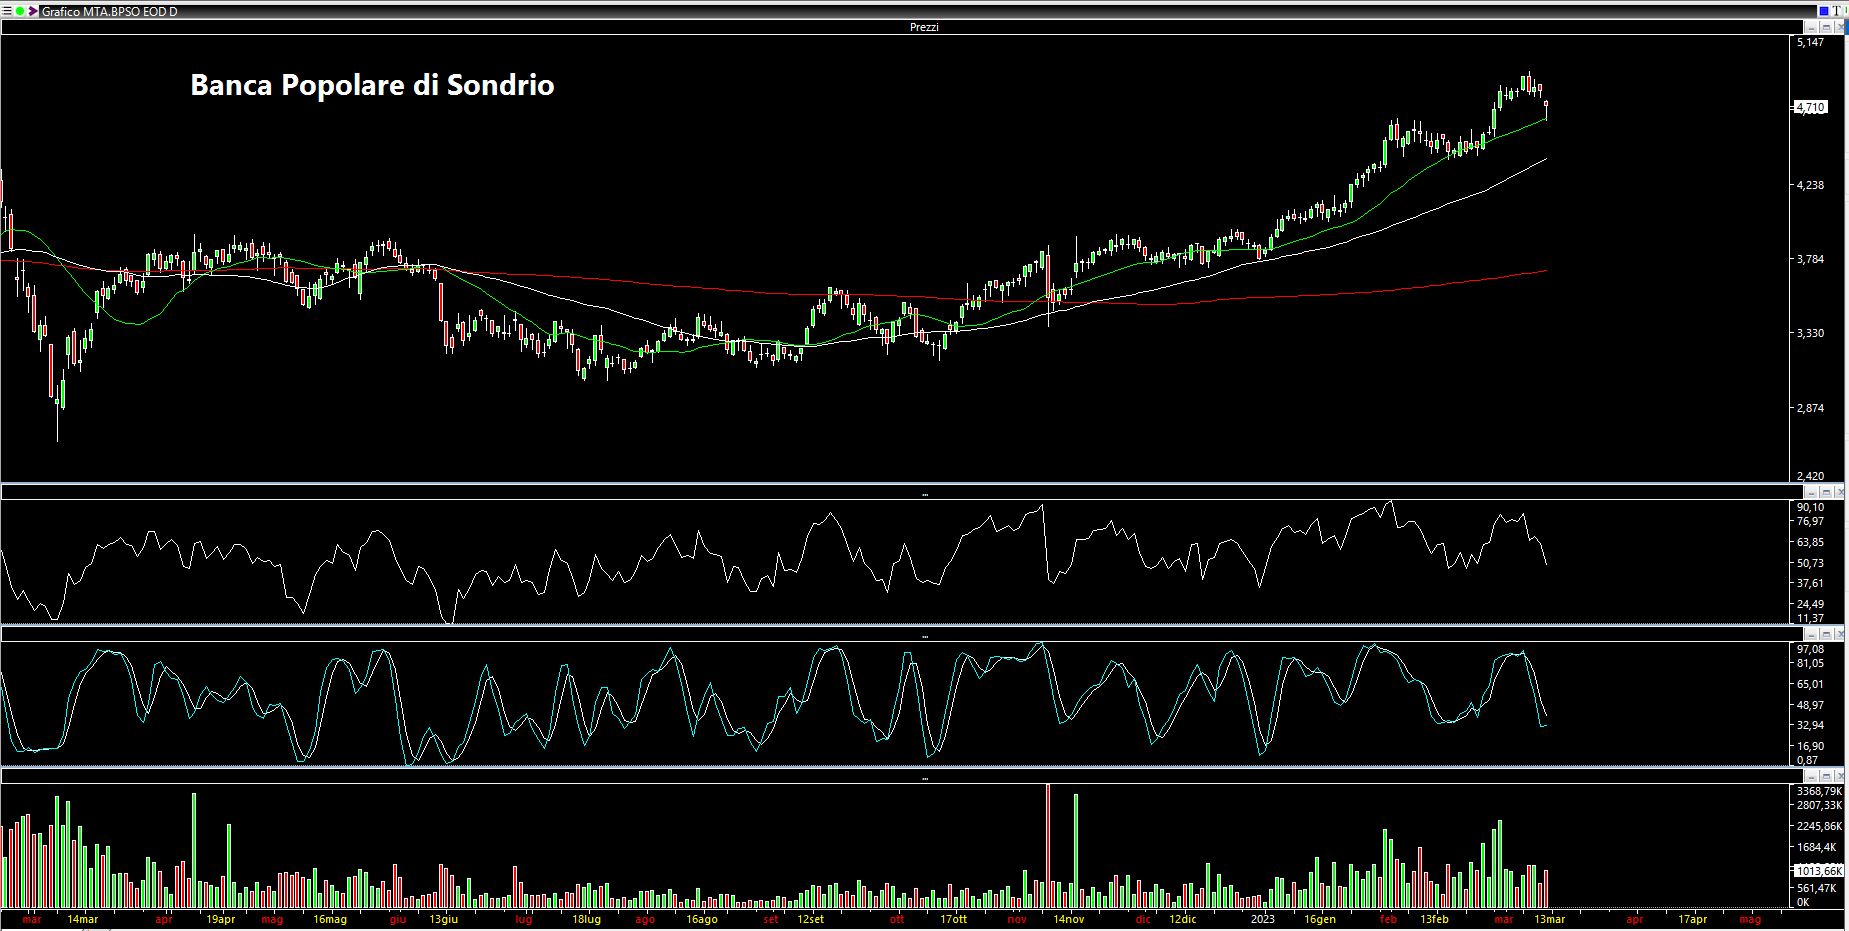This screenshot has height=931, width=1849.
Task: Click the 17ott date label on time axis
Action: click(954, 919)
